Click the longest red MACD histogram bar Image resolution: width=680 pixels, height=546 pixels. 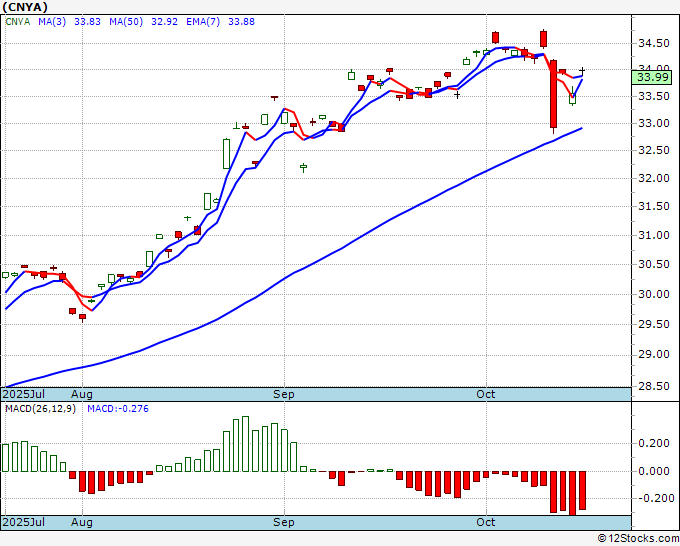pos(572,493)
